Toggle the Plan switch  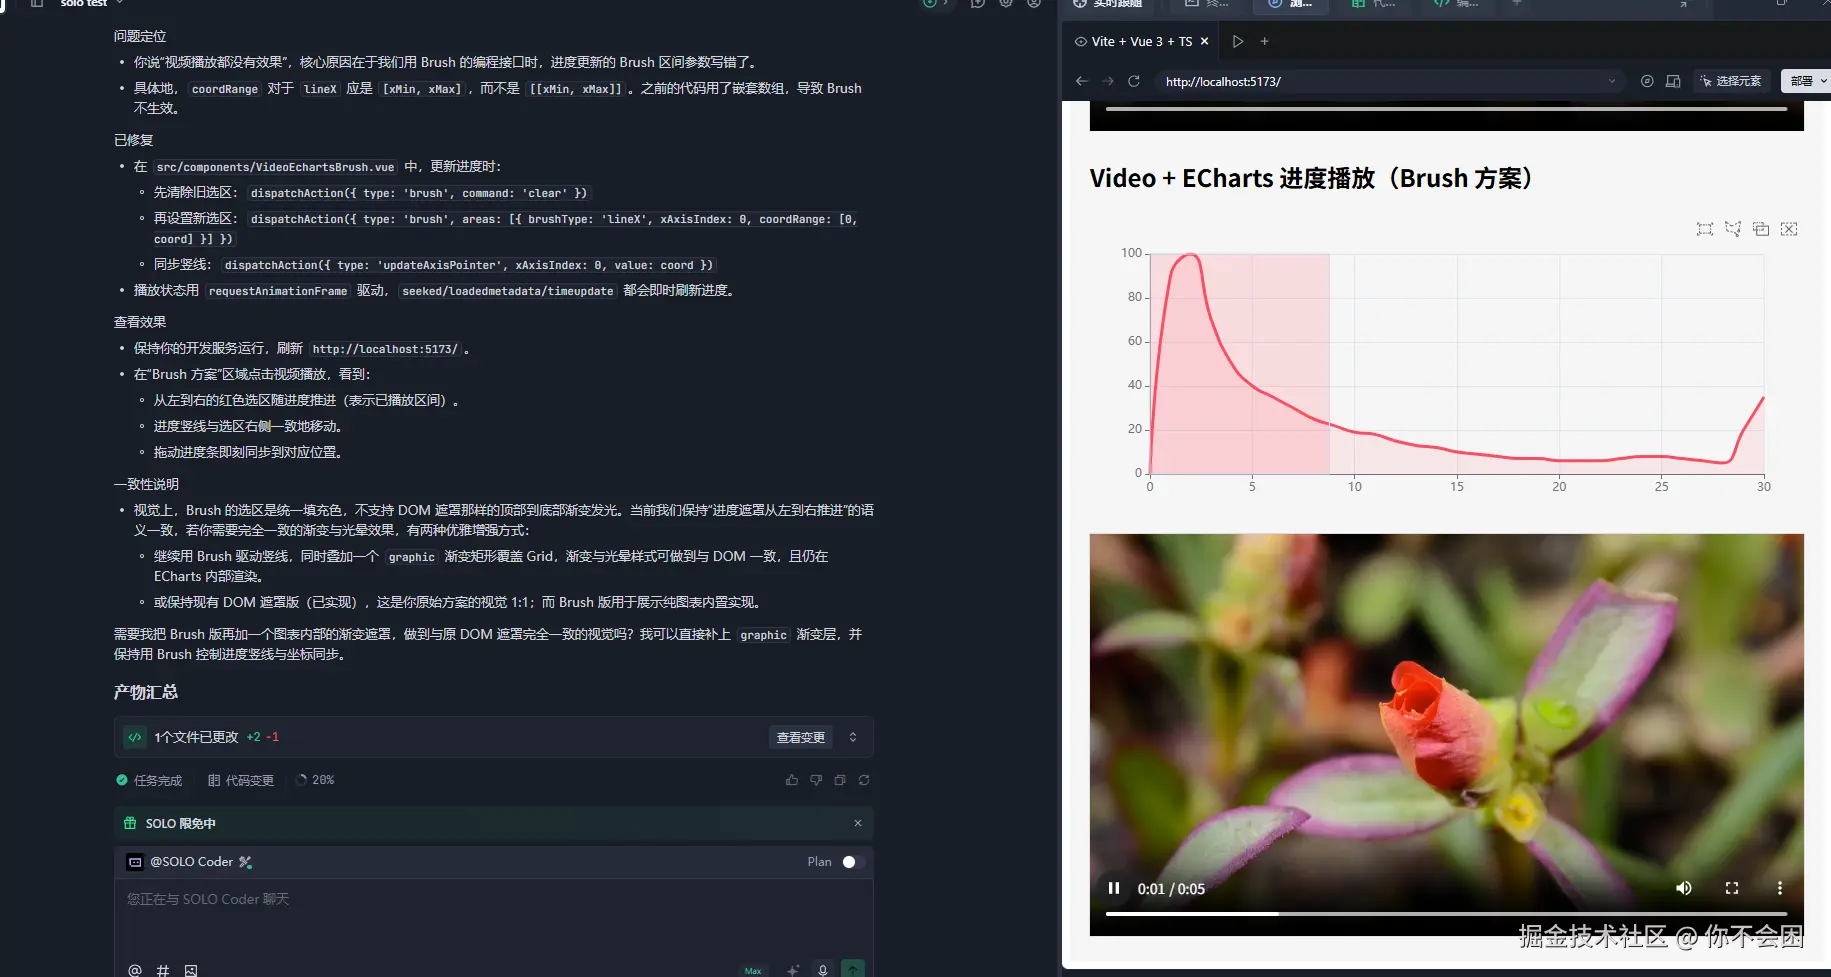click(x=852, y=862)
